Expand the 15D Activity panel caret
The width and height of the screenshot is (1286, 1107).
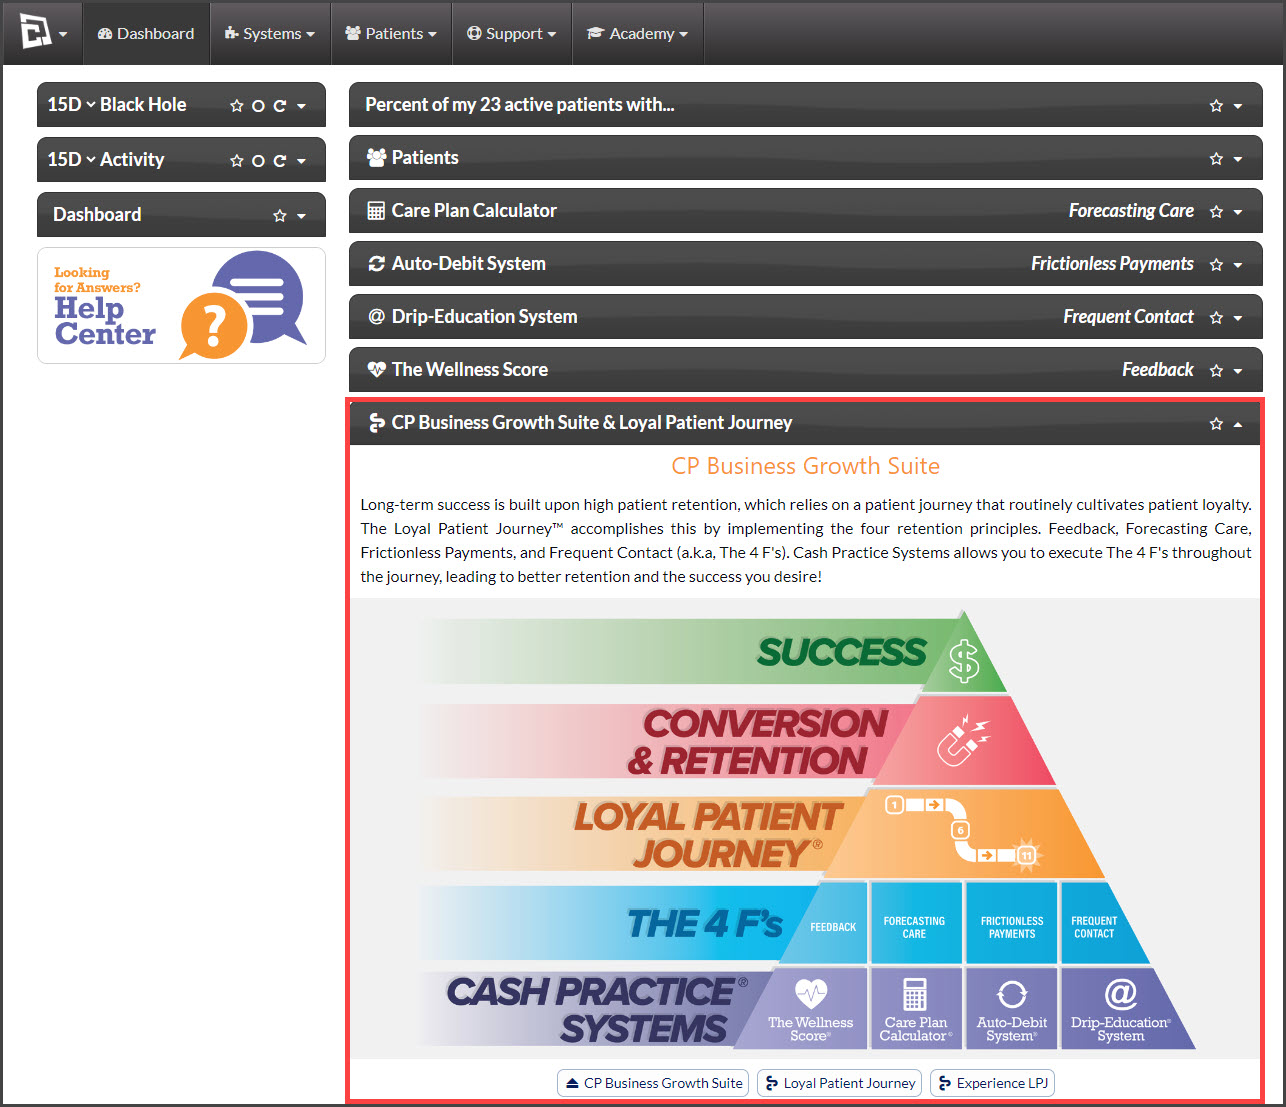point(301,161)
